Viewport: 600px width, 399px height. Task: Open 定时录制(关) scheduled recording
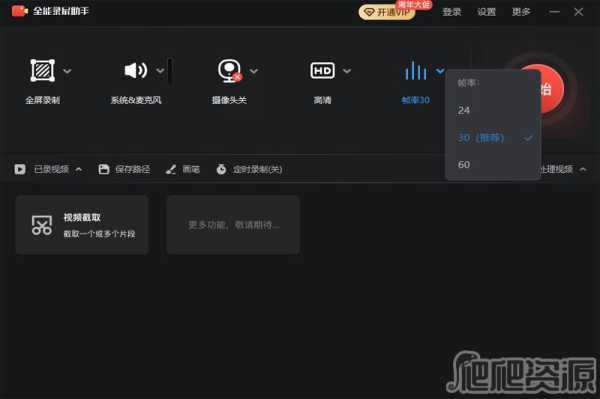coord(258,169)
